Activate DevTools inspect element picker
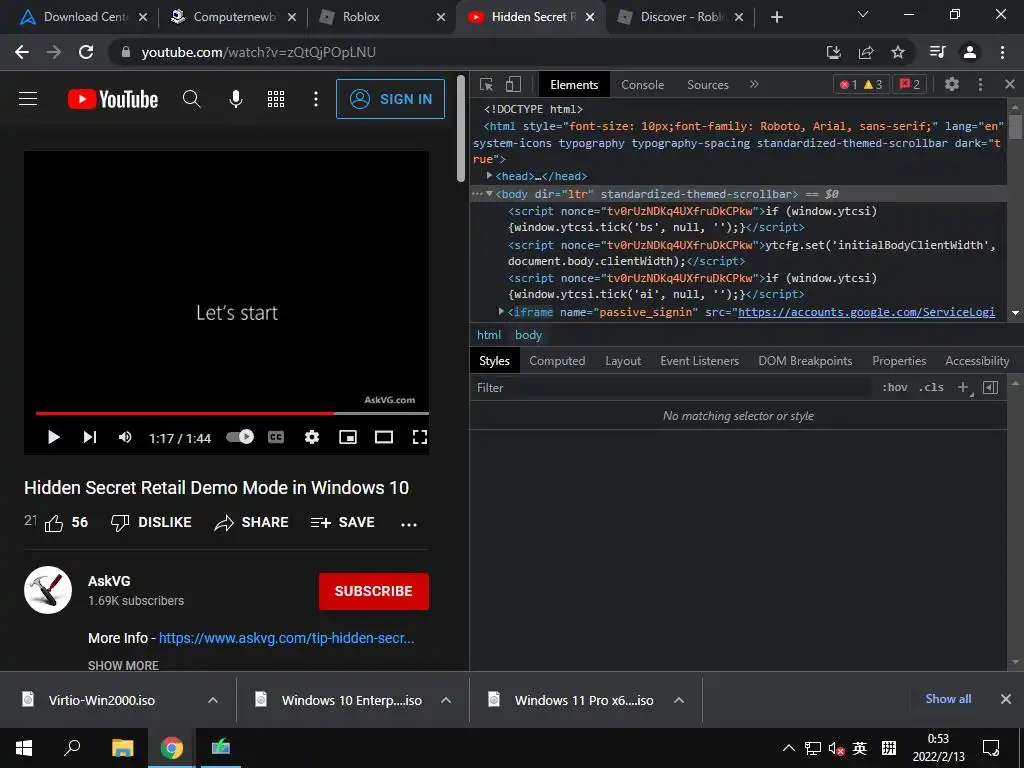 pyautogui.click(x=487, y=84)
